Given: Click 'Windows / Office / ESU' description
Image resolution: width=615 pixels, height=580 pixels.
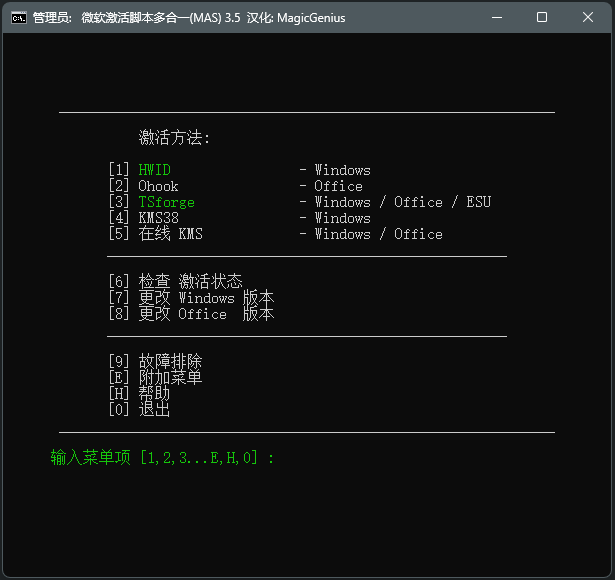Looking at the screenshot, I should click(403, 202).
